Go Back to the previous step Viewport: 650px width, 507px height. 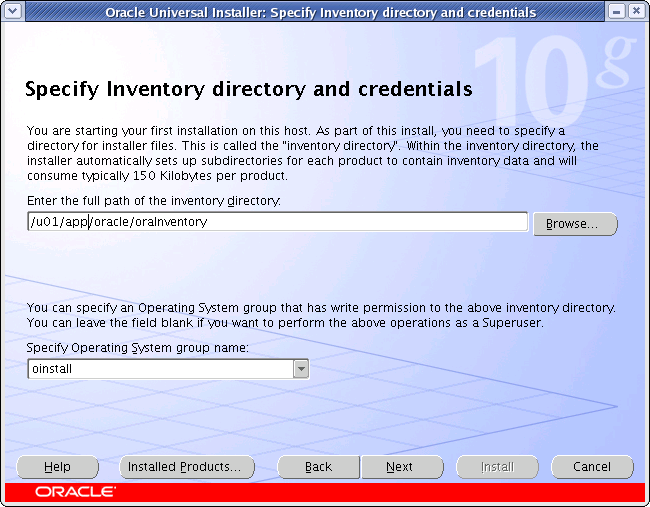[x=318, y=467]
